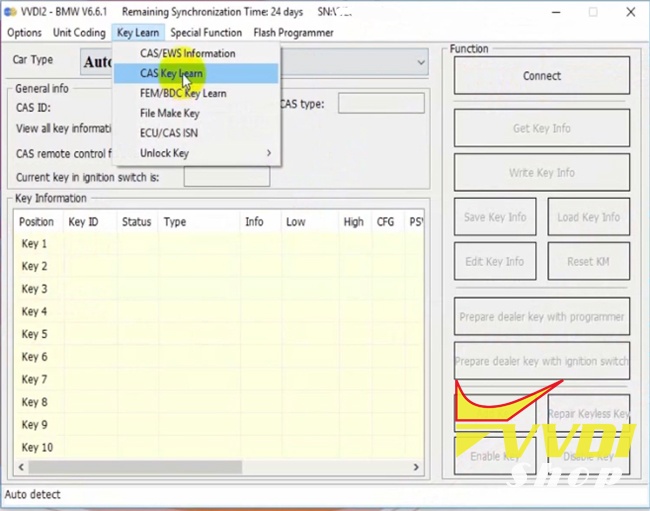
Task: Select File Make Key entry
Action: [x=196, y=113]
